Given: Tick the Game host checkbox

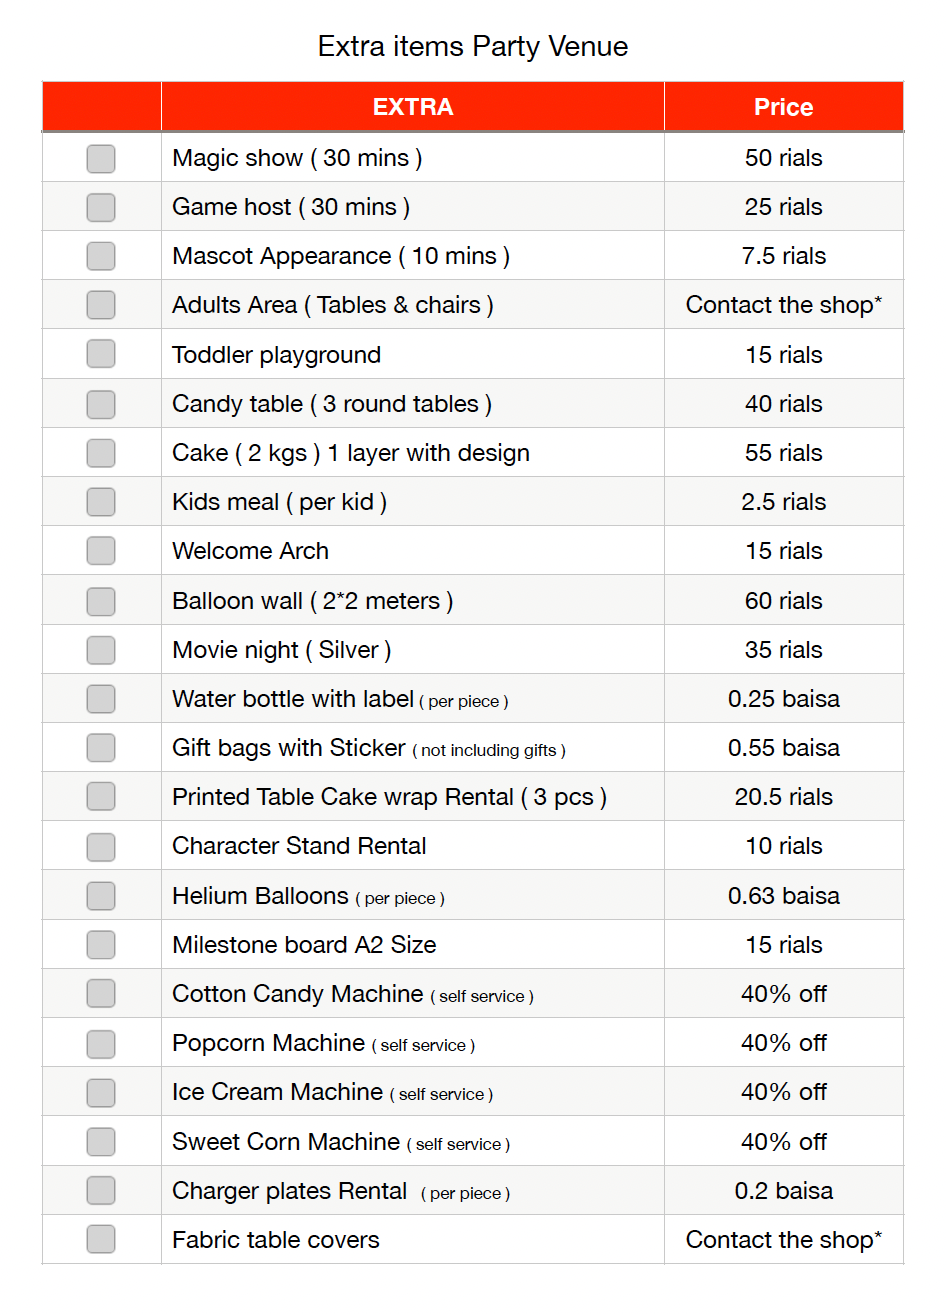Looking at the screenshot, I should click(x=101, y=207).
